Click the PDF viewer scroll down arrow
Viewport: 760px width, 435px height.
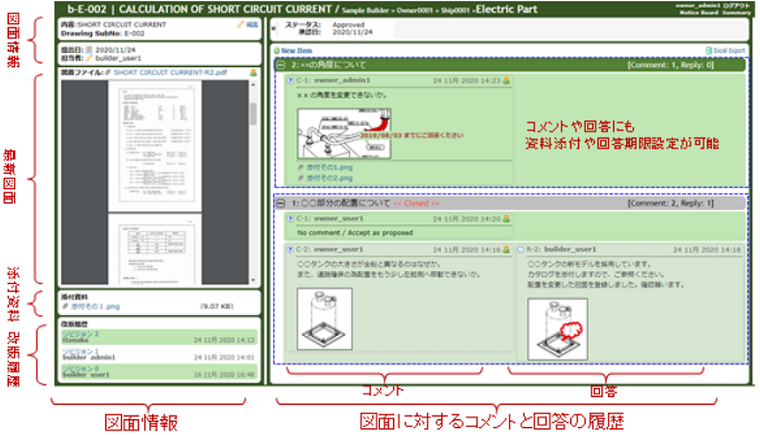(253, 280)
